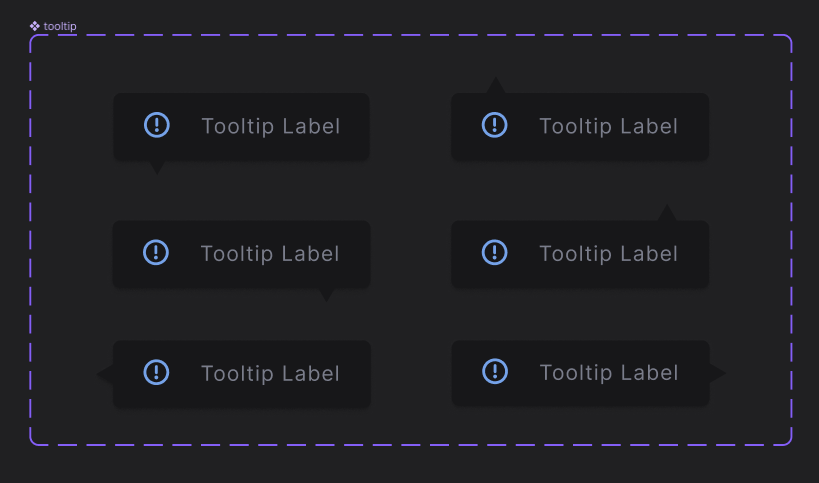Select Tooltip Label text in bottom-right arrow tooltip
This screenshot has width=819, height=483.
pyautogui.click(x=270, y=254)
